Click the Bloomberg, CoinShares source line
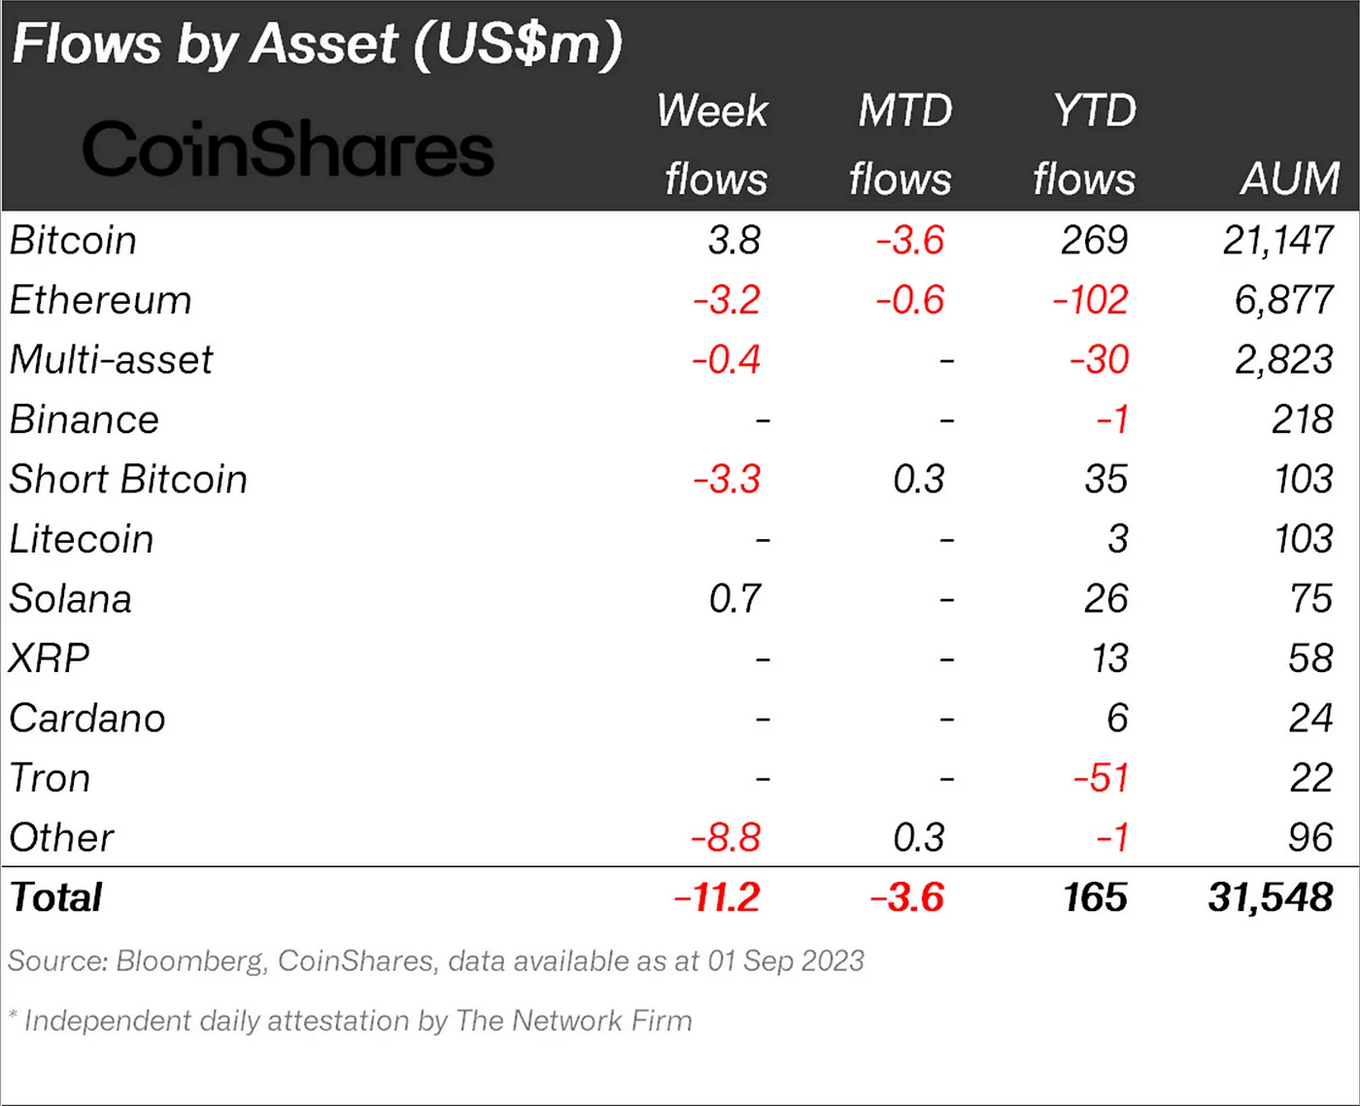The width and height of the screenshot is (1362, 1106). point(436,962)
